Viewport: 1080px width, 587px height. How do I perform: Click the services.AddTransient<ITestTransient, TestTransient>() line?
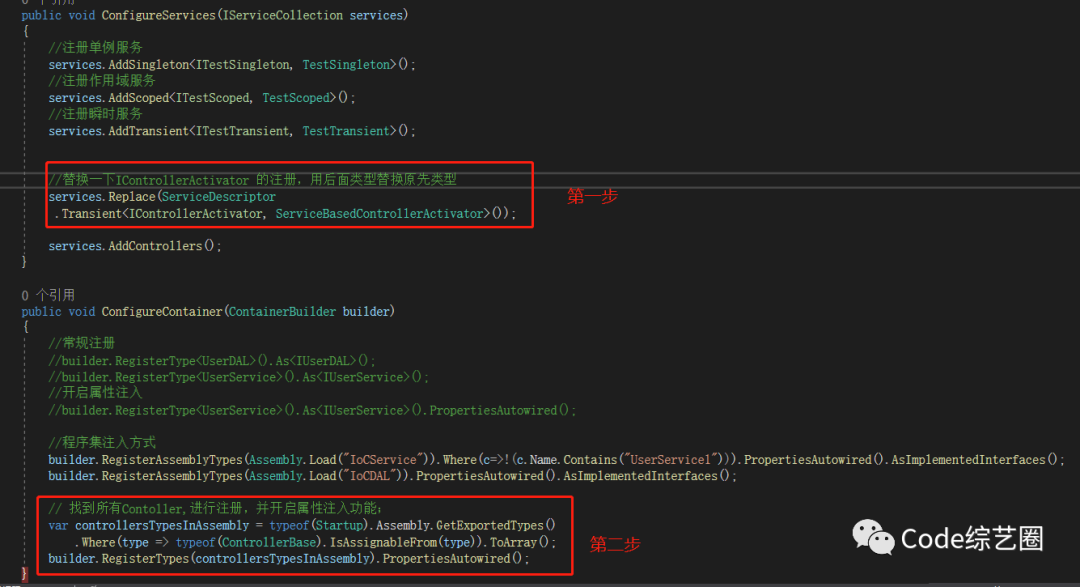(x=232, y=130)
